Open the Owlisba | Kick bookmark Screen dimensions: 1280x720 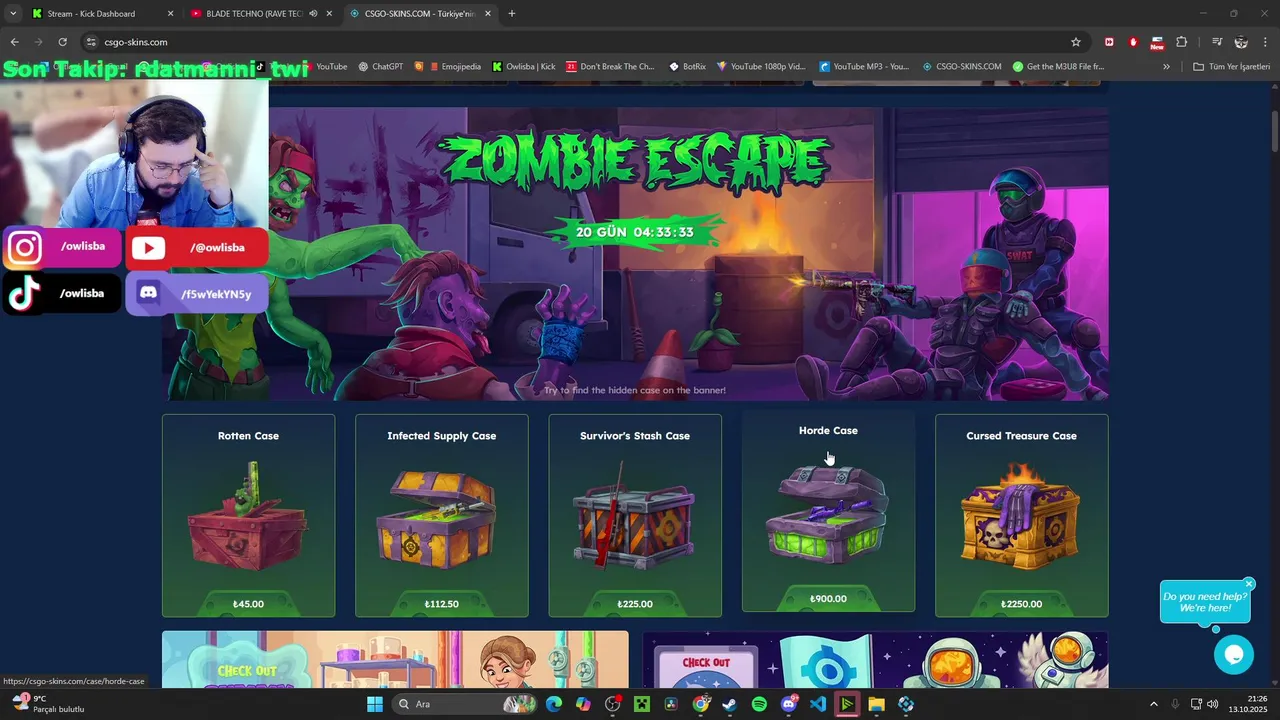[524, 67]
